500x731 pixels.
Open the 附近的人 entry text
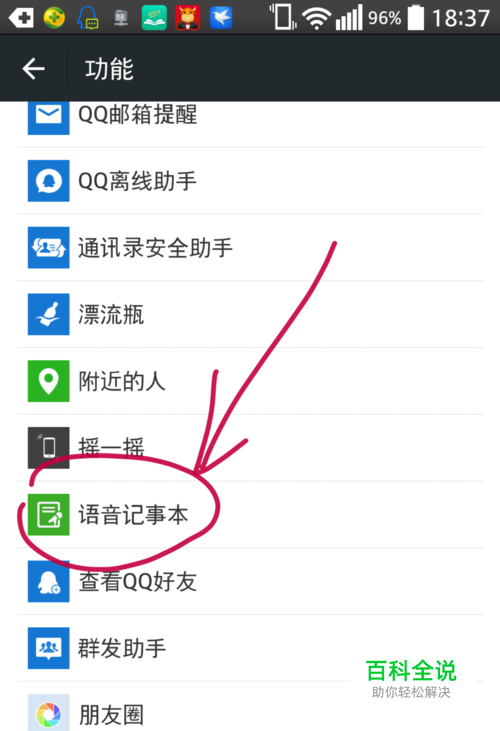coord(122,381)
